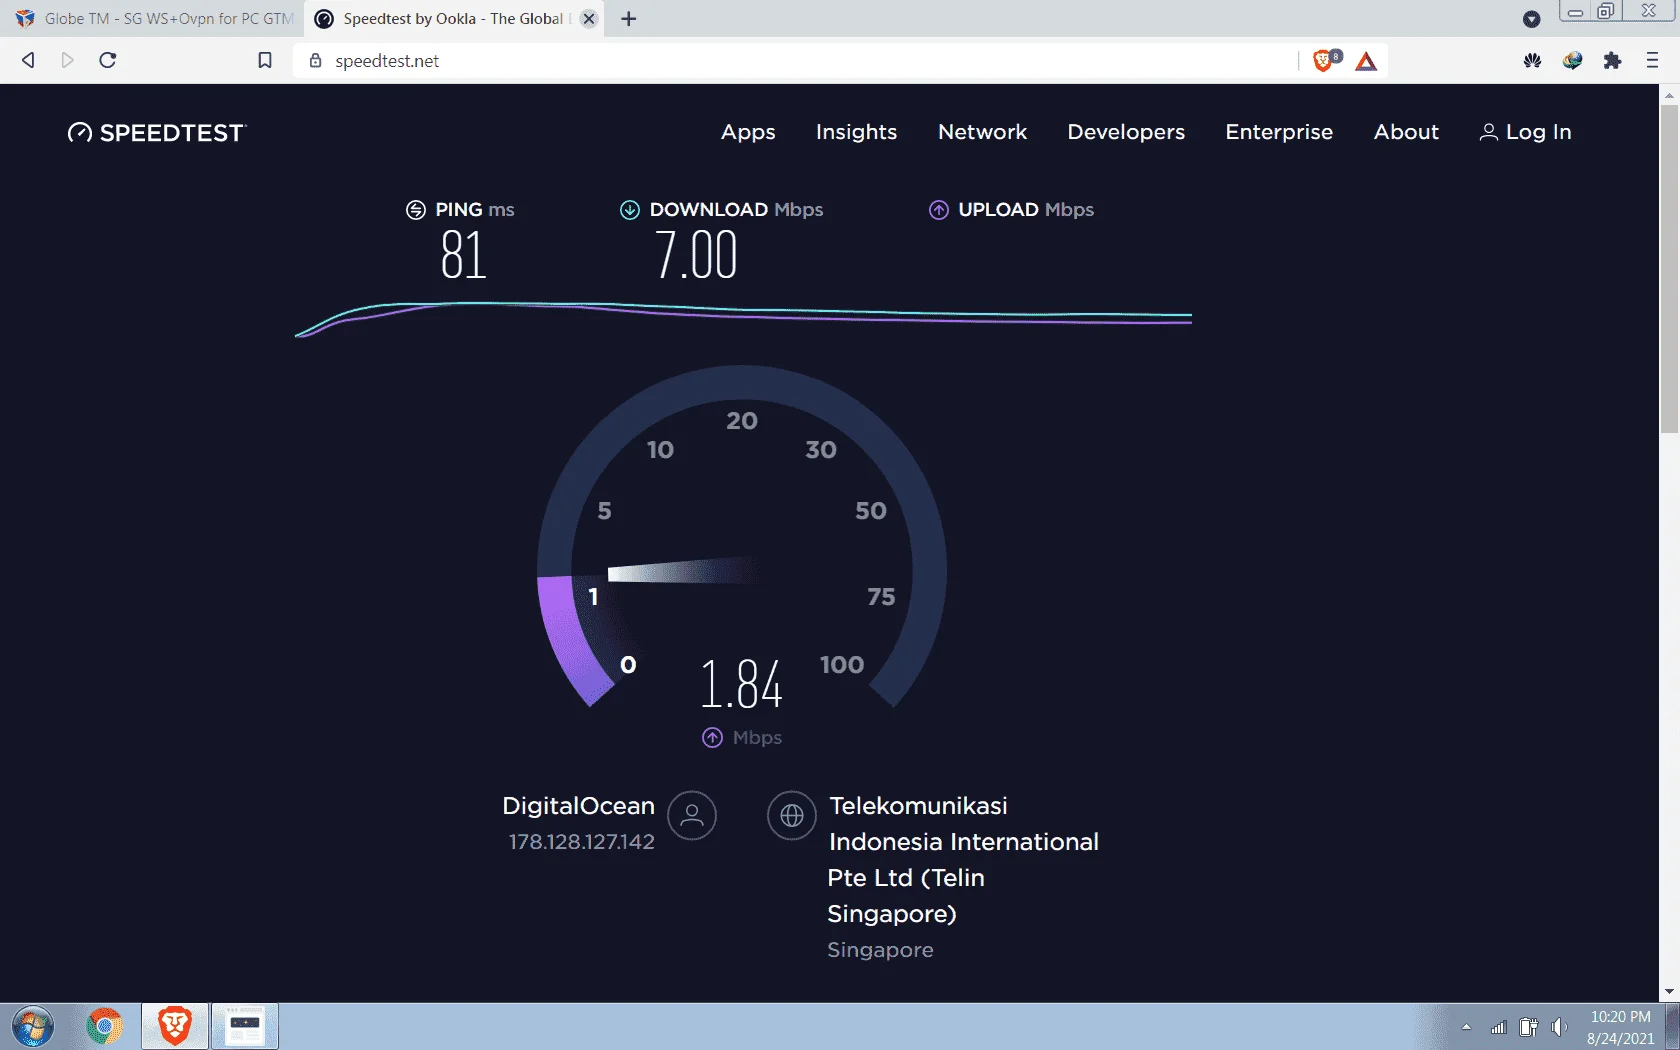View site lock security information
This screenshot has height=1050, width=1680.
pyautogui.click(x=315, y=61)
